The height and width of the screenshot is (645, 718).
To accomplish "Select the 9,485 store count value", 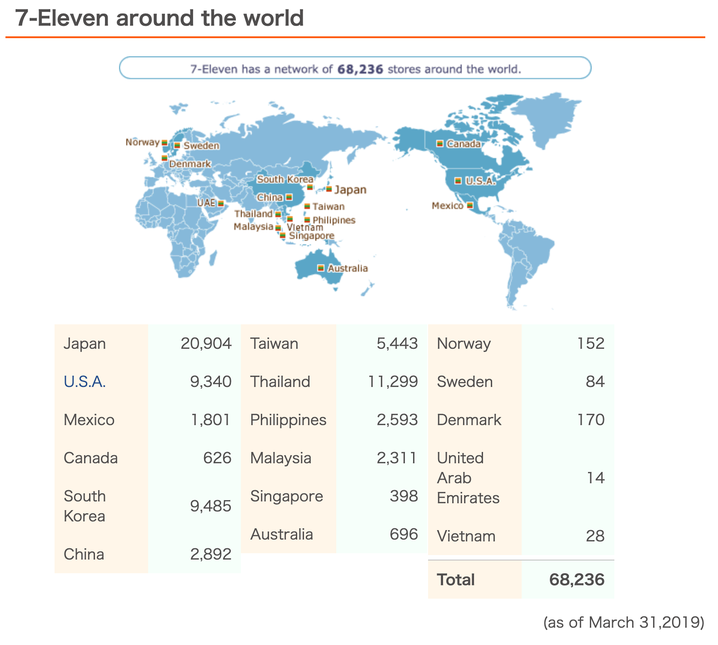I will (x=211, y=506).
